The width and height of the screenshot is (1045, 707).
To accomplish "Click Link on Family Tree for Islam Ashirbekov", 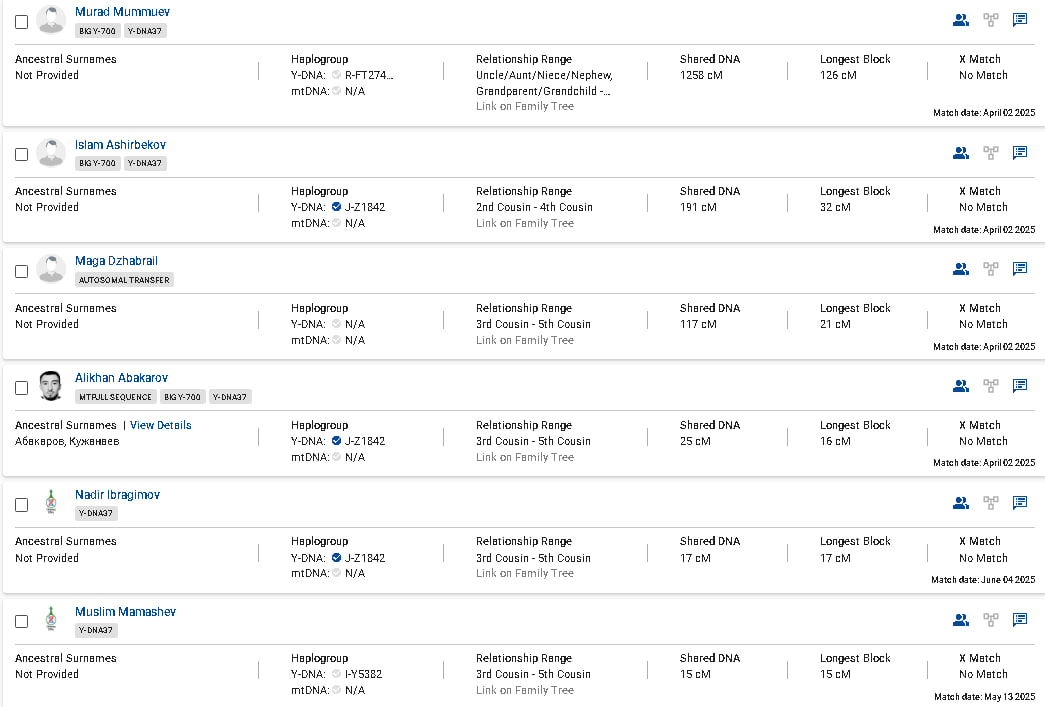I will [x=524, y=223].
